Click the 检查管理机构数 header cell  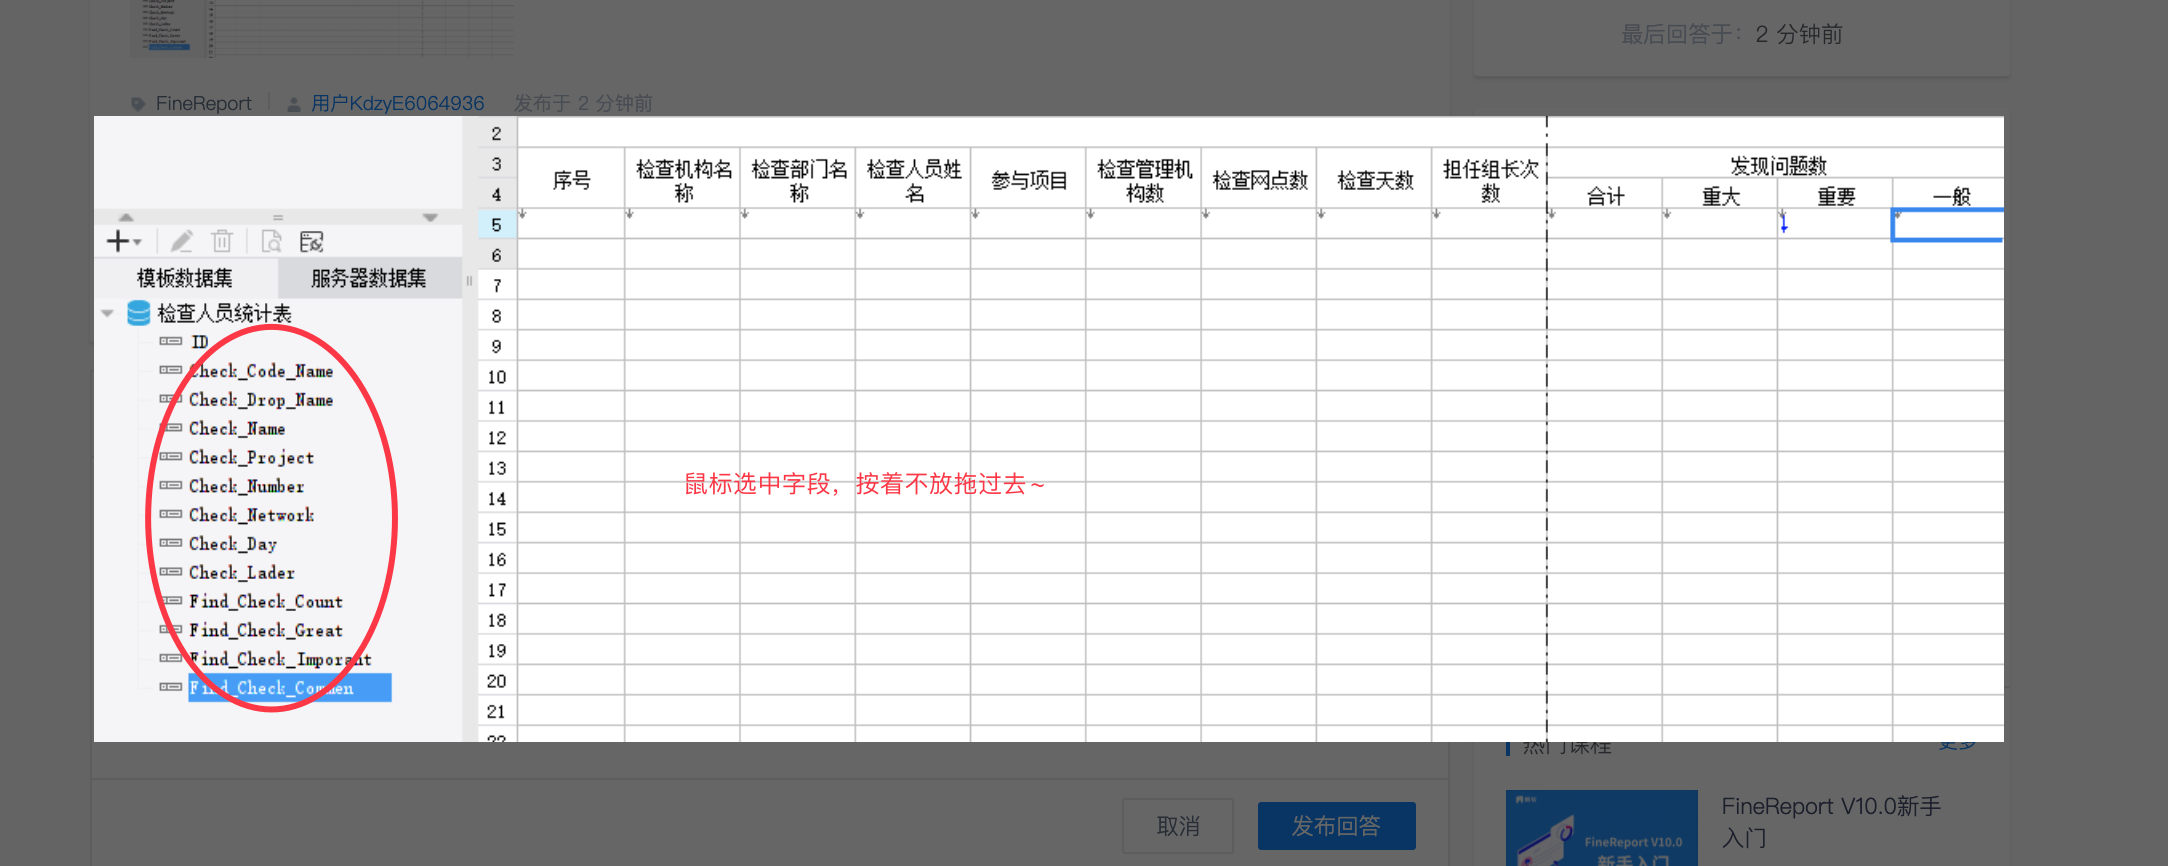[x=1144, y=180]
